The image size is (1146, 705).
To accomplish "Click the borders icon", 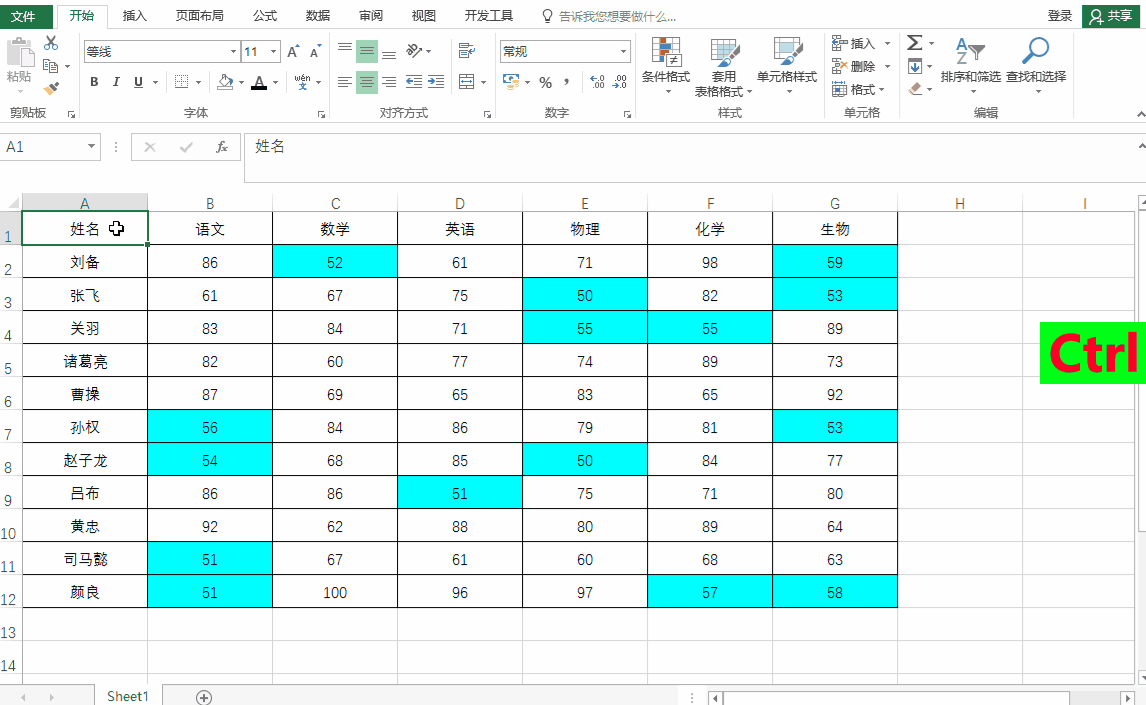I will [x=181, y=83].
